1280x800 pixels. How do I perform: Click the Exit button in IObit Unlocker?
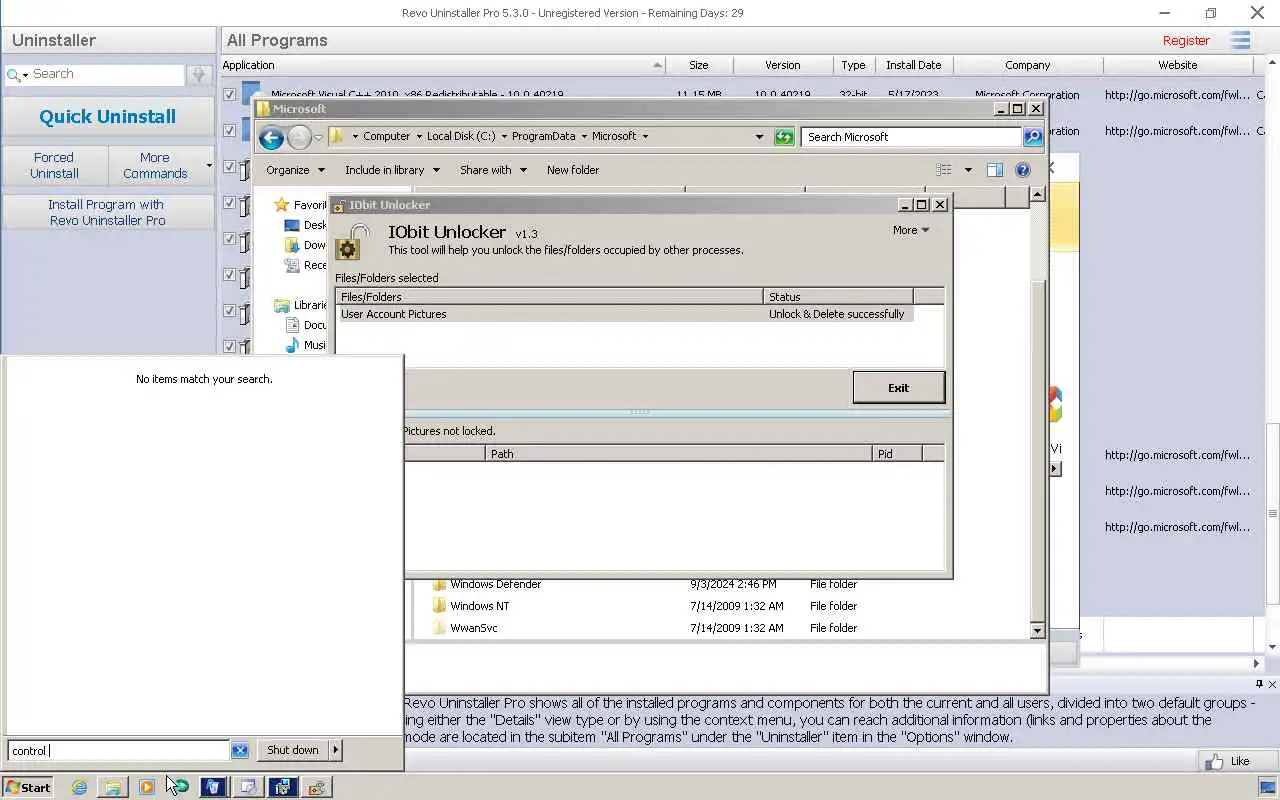898,388
